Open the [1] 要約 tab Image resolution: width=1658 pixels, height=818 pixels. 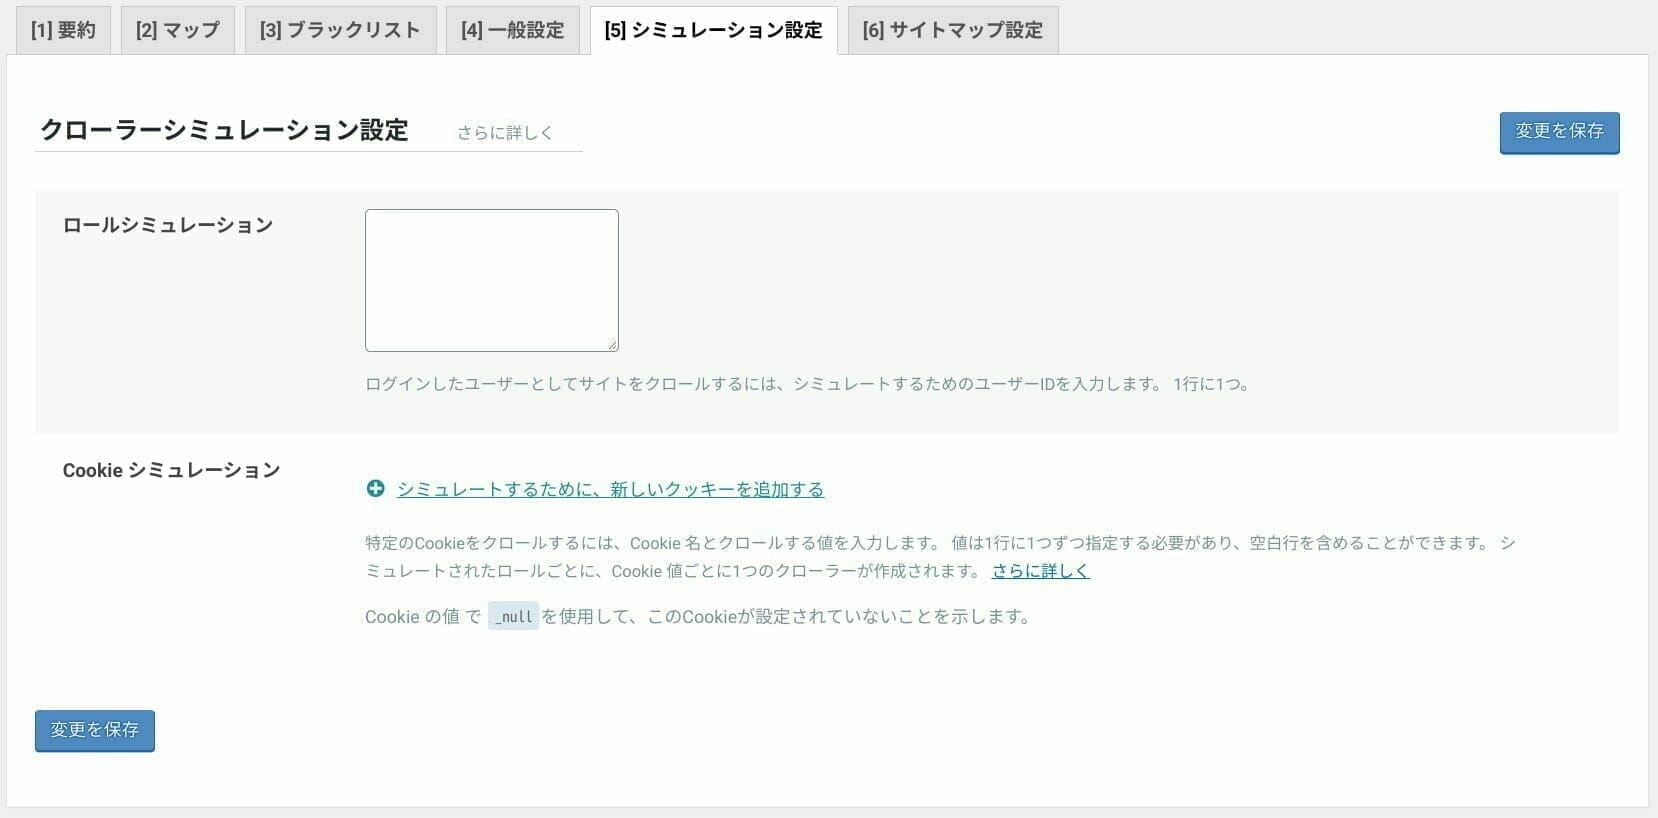click(63, 30)
